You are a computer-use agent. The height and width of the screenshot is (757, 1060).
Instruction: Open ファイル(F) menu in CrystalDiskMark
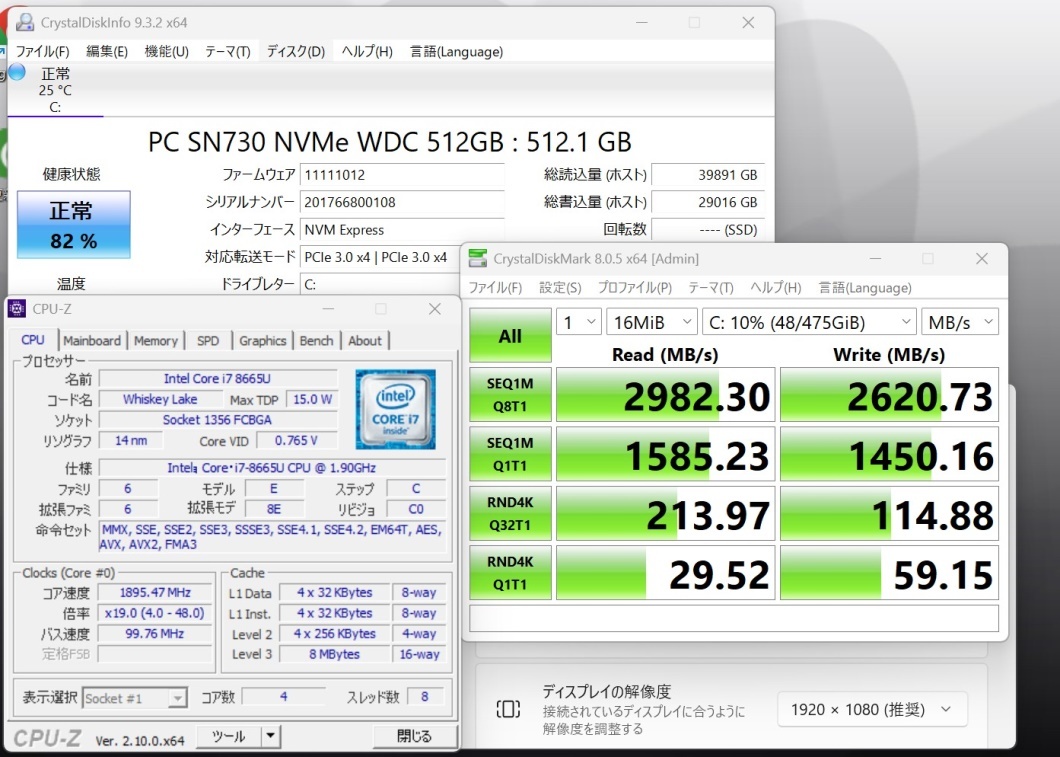[495, 288]
